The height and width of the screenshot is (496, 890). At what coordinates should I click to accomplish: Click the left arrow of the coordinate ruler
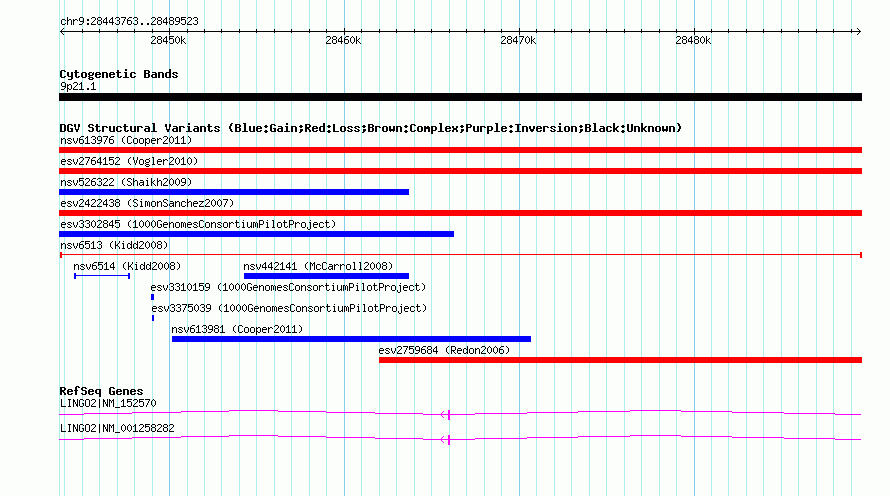point(62,31)
